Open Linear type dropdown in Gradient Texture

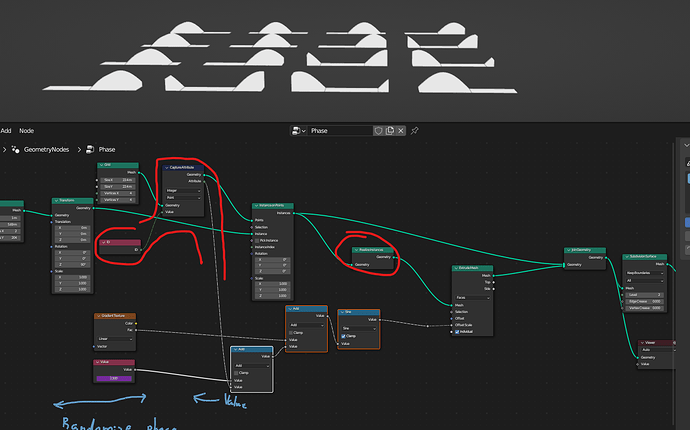115,339
